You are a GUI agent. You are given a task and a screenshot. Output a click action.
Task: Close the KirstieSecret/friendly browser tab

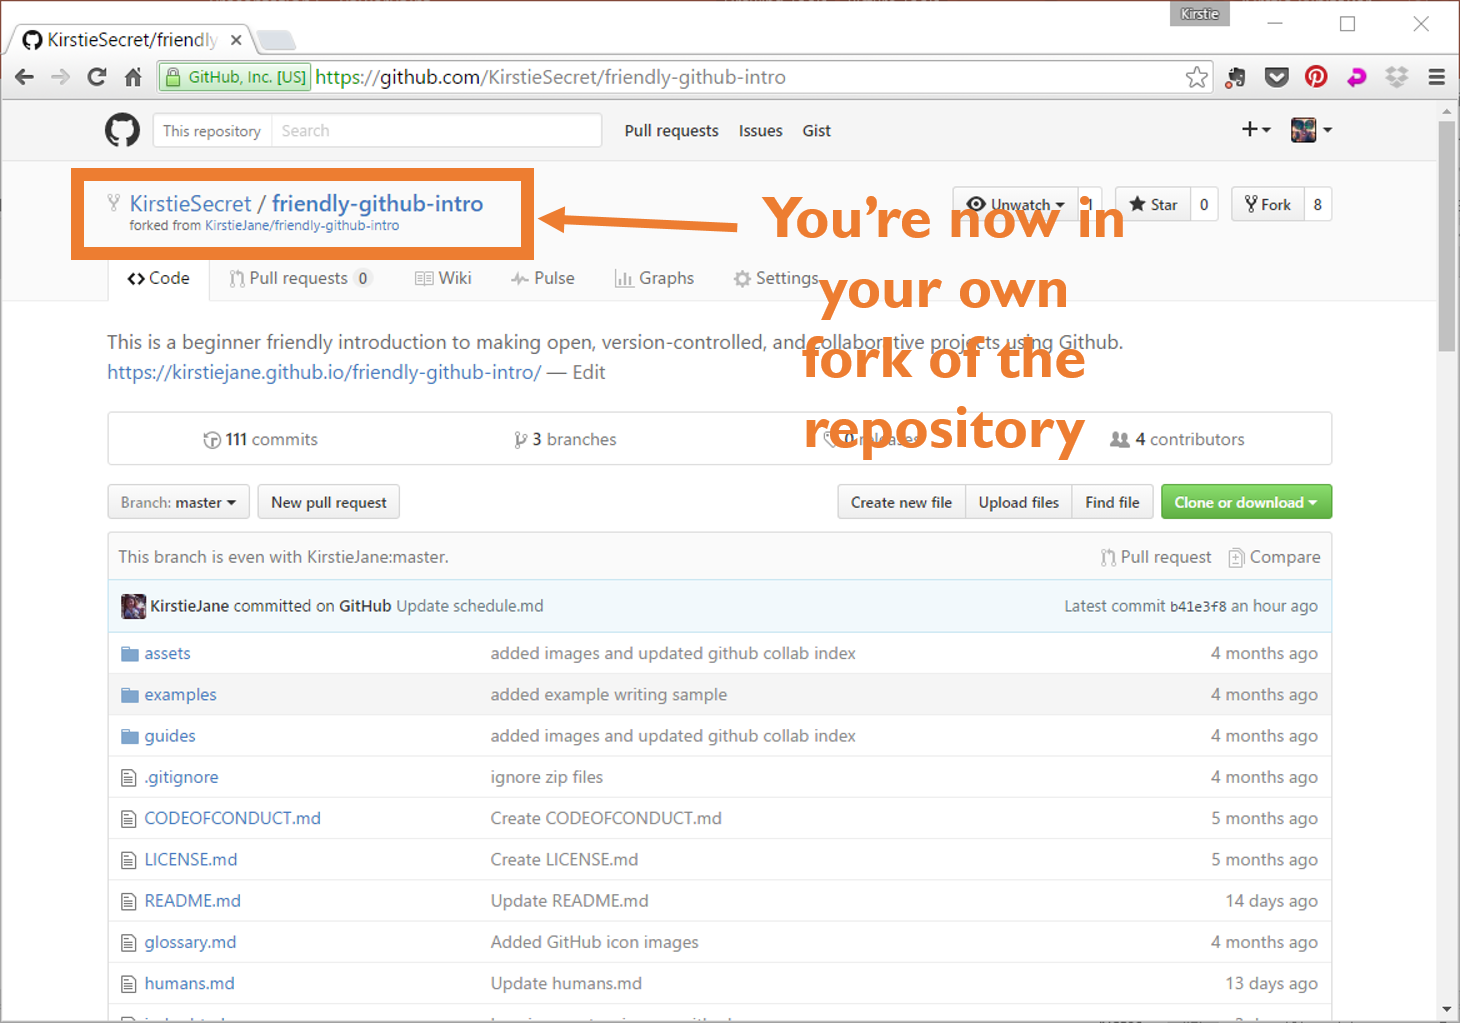[236, 40]
